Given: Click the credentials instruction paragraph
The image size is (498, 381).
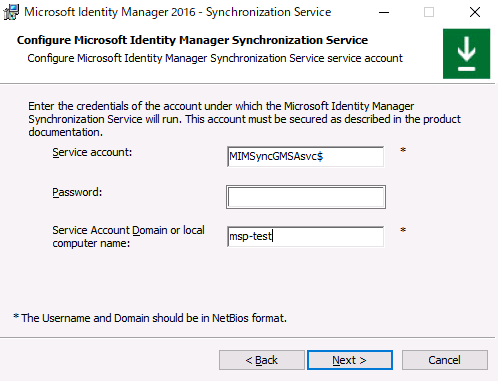Looking at the screenshot, I should [244, 119].
